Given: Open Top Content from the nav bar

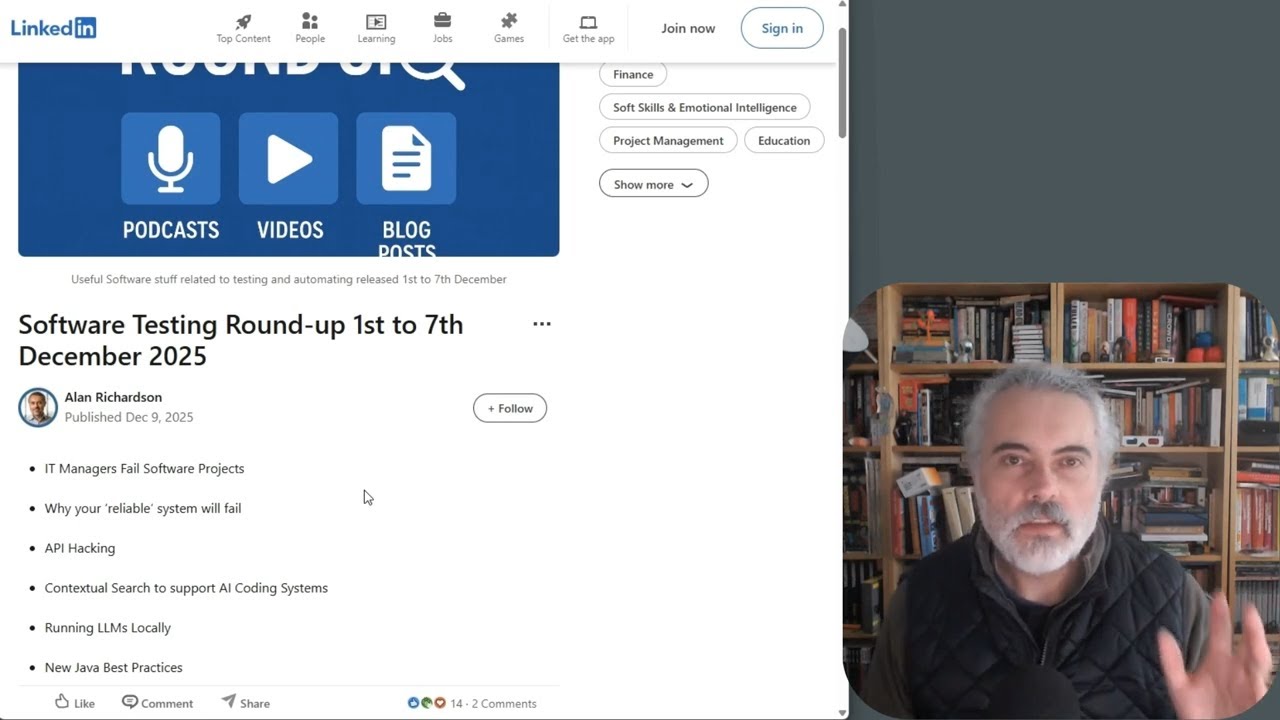Looking at the screenshot, I should 243,28.
